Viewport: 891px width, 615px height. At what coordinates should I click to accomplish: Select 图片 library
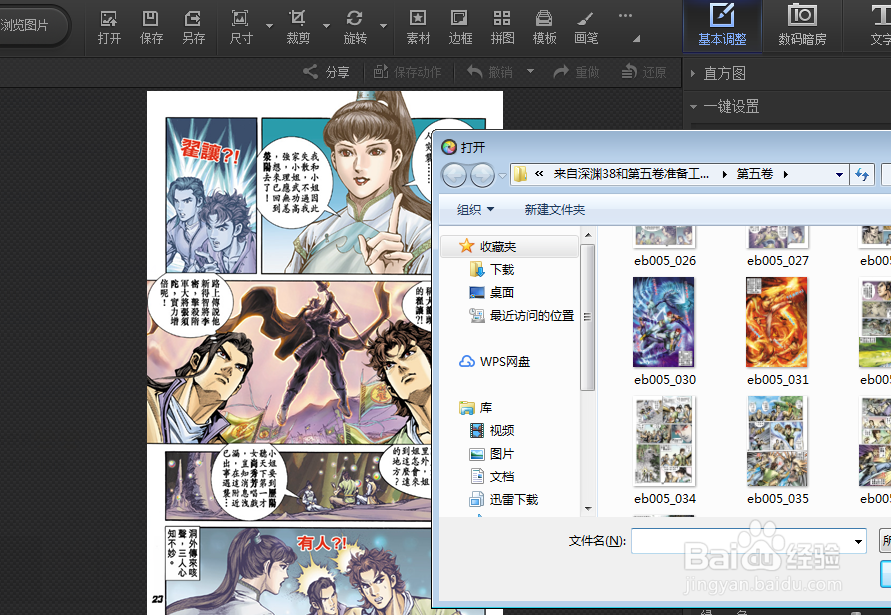[492, 454]
